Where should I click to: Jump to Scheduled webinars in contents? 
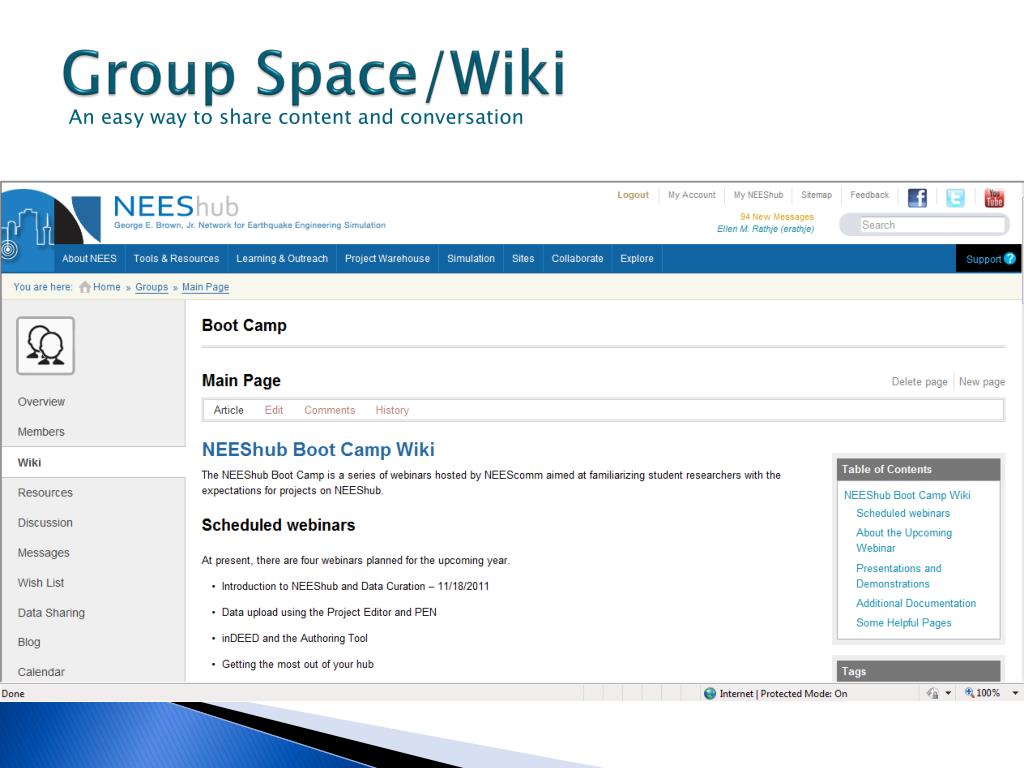point(903,513)
